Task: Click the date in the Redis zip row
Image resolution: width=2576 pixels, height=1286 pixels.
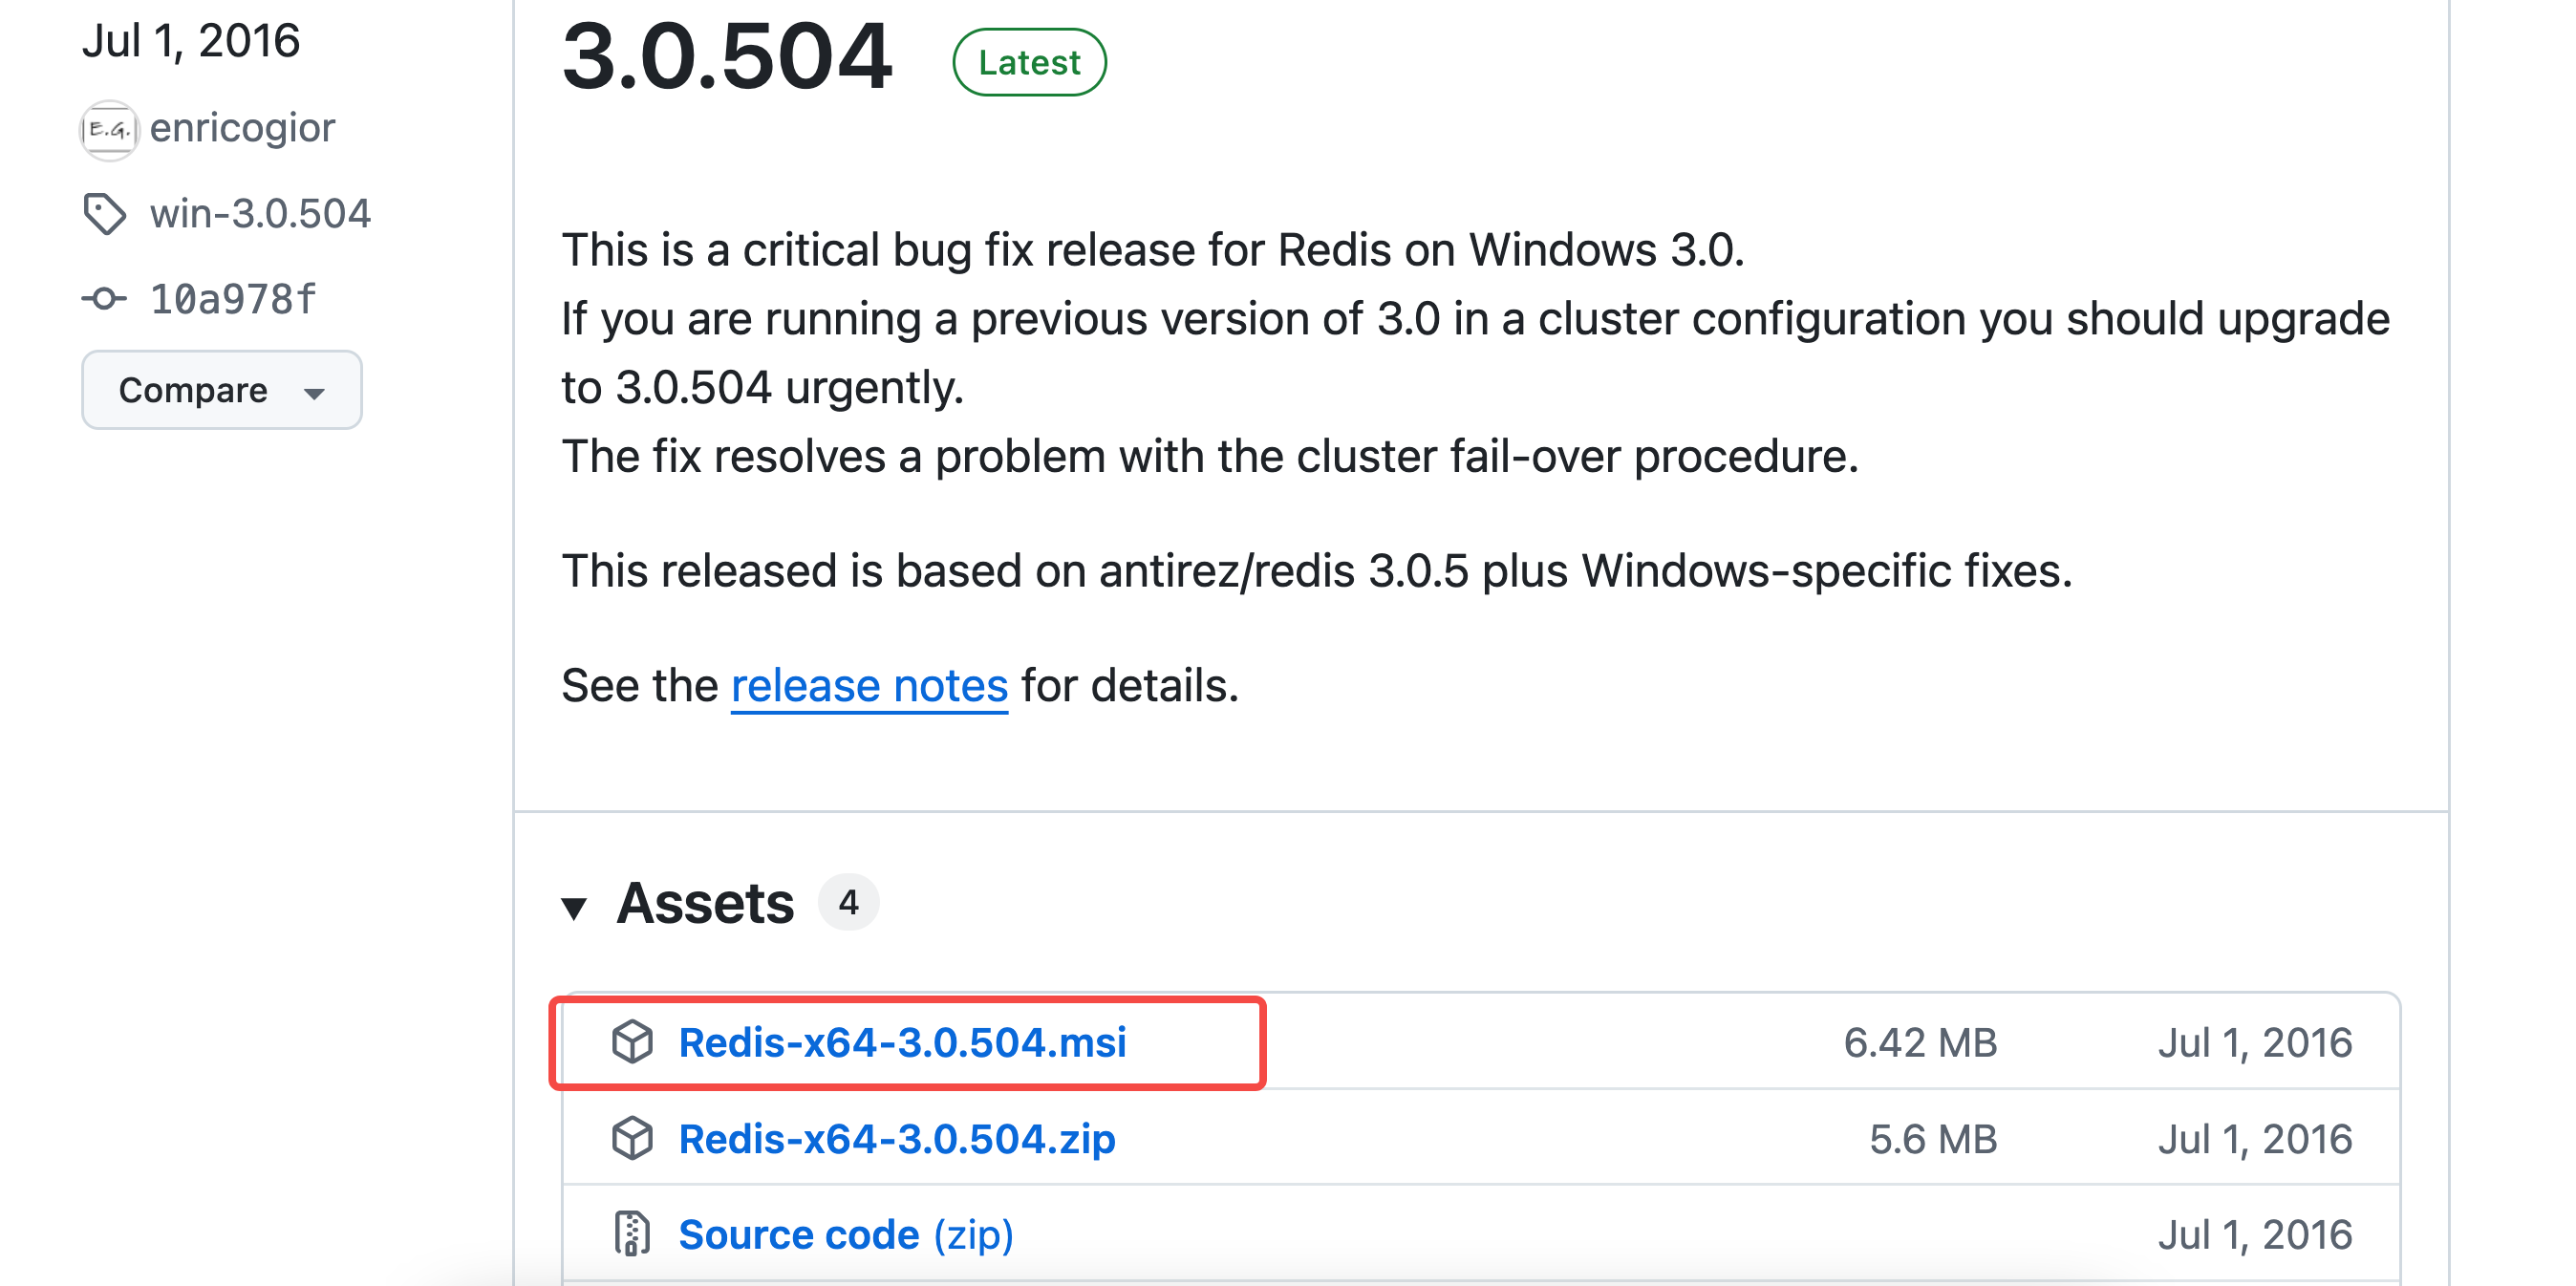Action: tap(2255, 1138)
